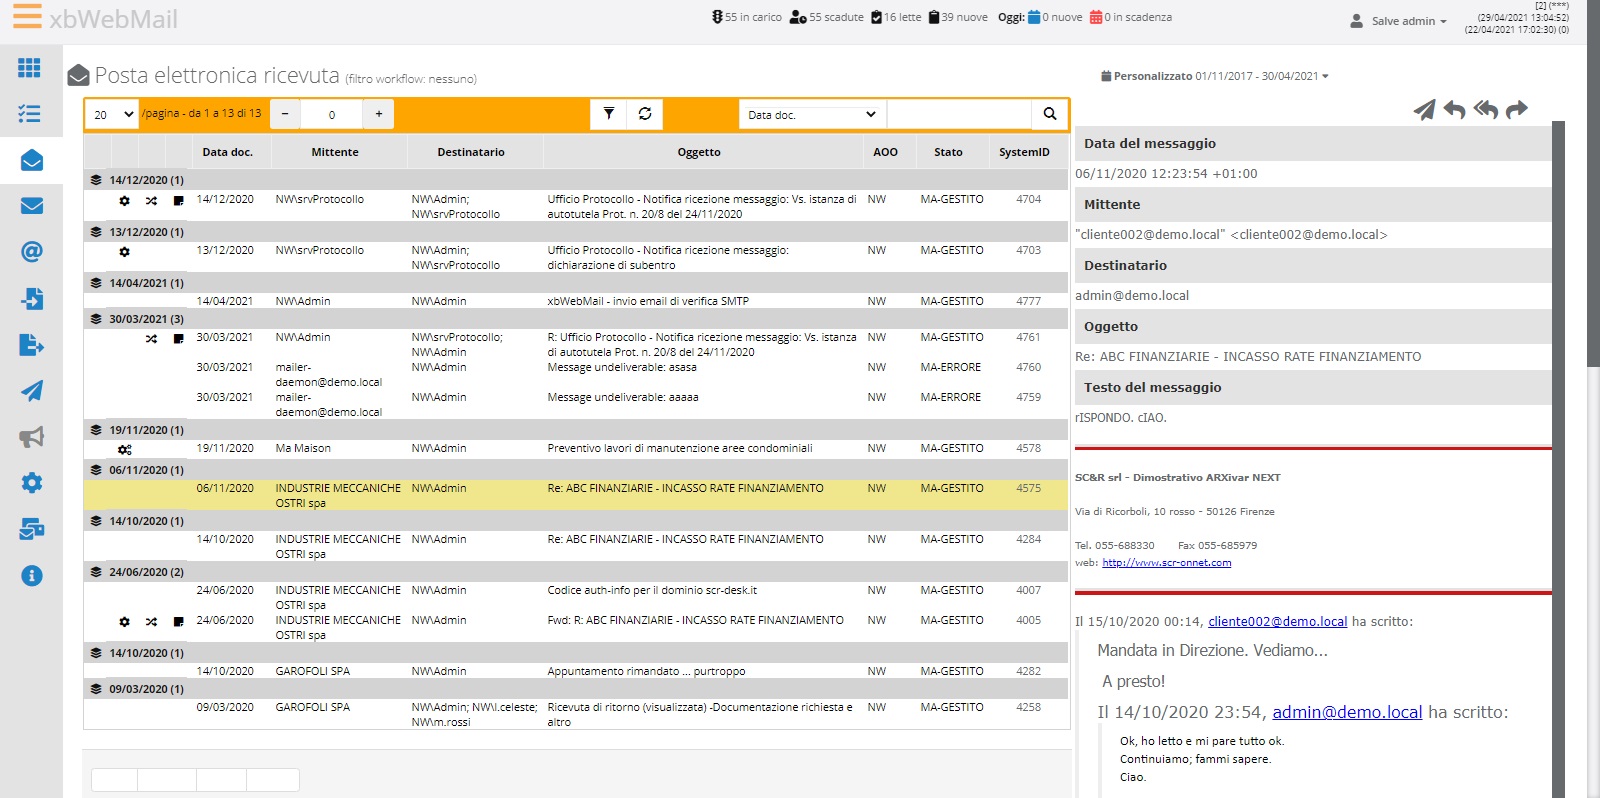Click note icon on the 14/12/2020 row
This screenshot has height=798, width=1600.
(179, 201)
